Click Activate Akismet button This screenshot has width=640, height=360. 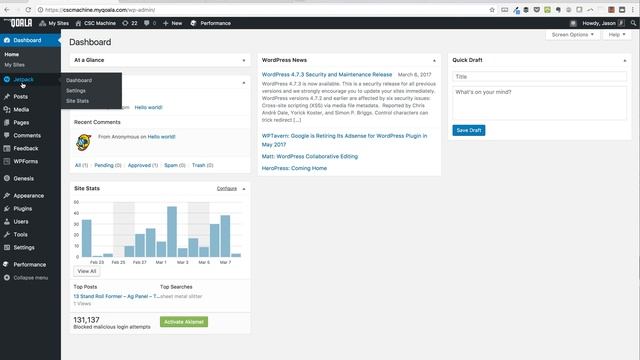(184, 322)
